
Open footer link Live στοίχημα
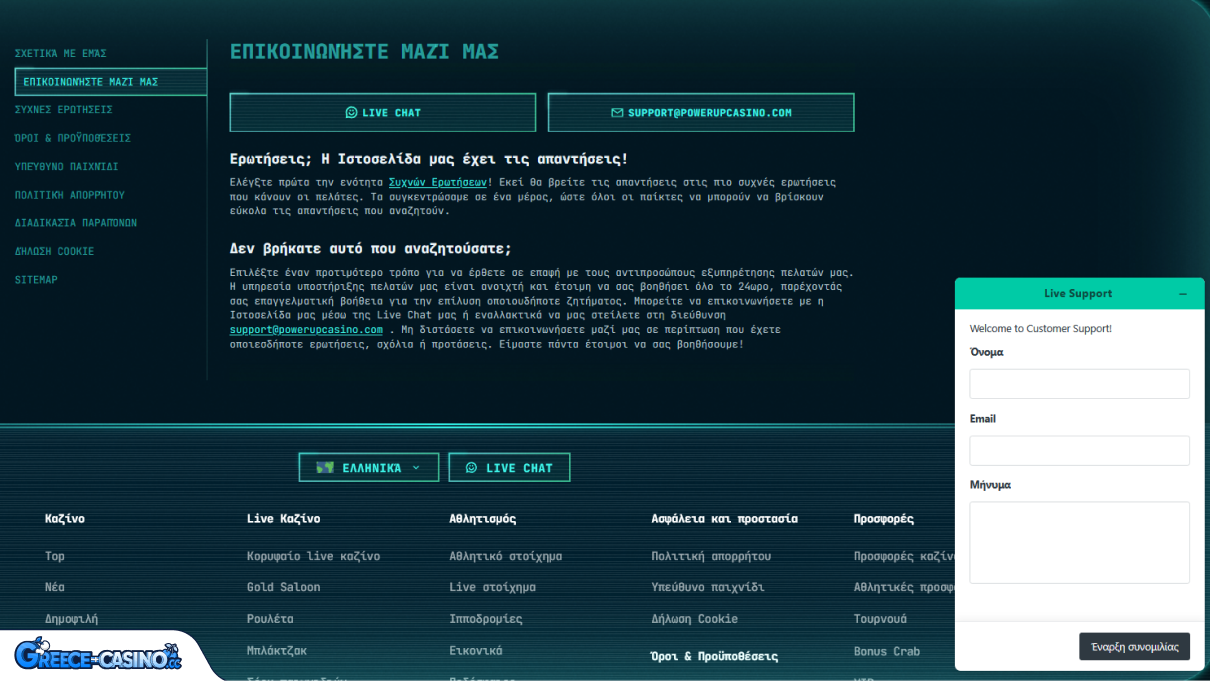click(x=493, y=587)
